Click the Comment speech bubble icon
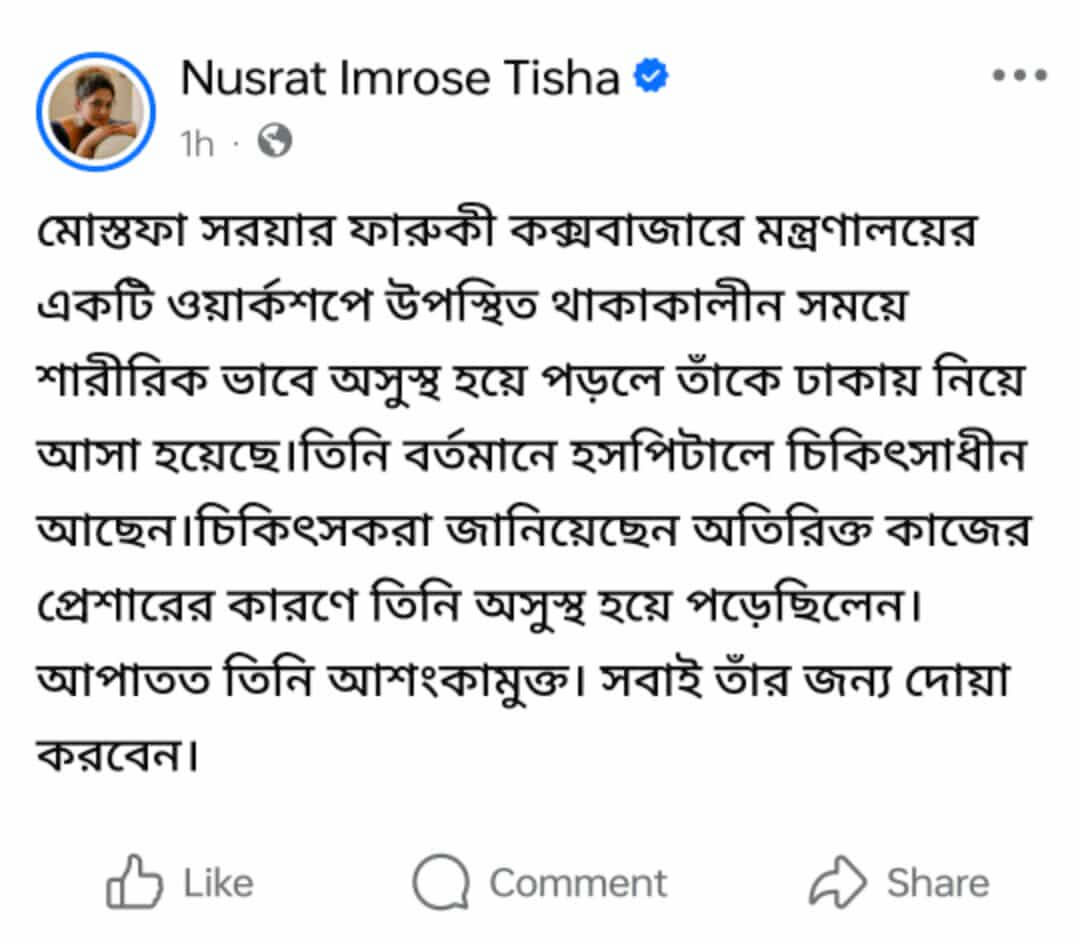The height and width of the screenshot is (944, 1080). [x=441, y=883]
